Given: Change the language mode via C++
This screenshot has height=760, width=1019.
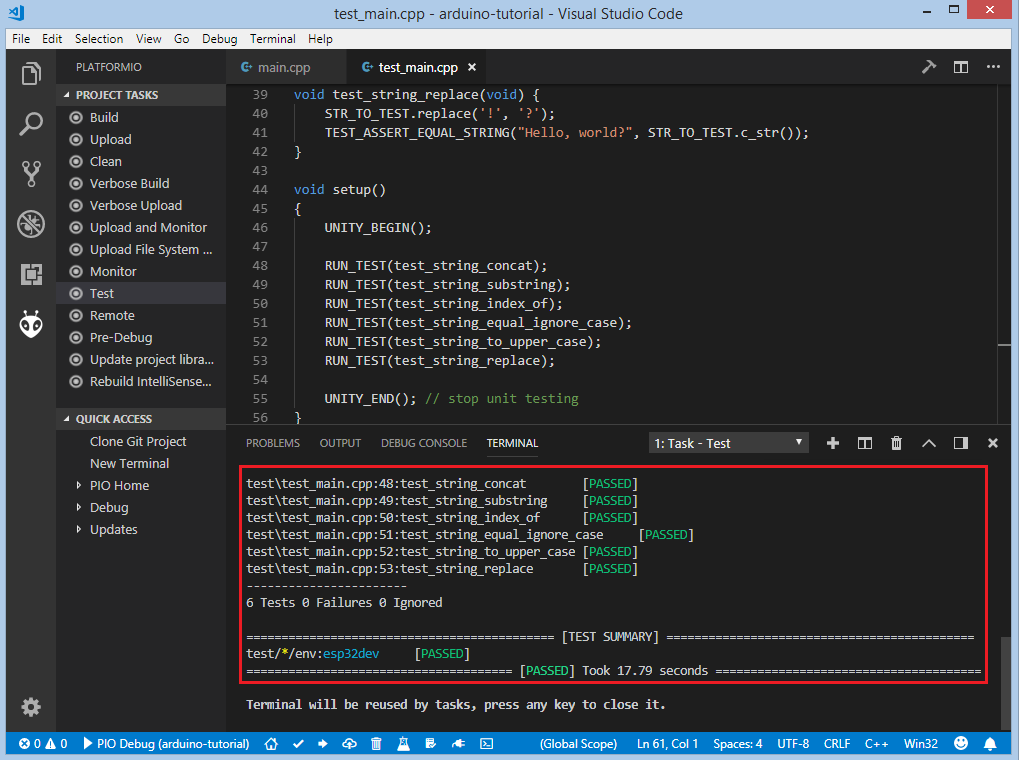Looking at the screenshot, I should 876,744.
